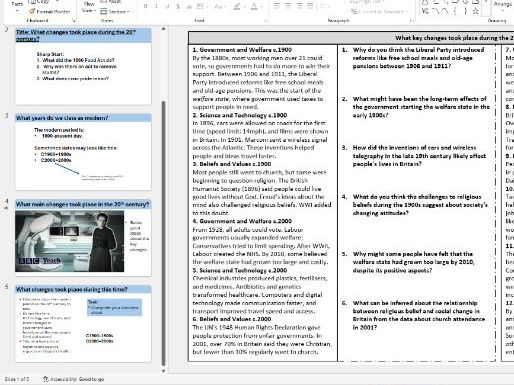This screenshot has width=514, height=385.
Task: Select slide 2 thumbnail with Sharp Start
Action: pos(83,66)
